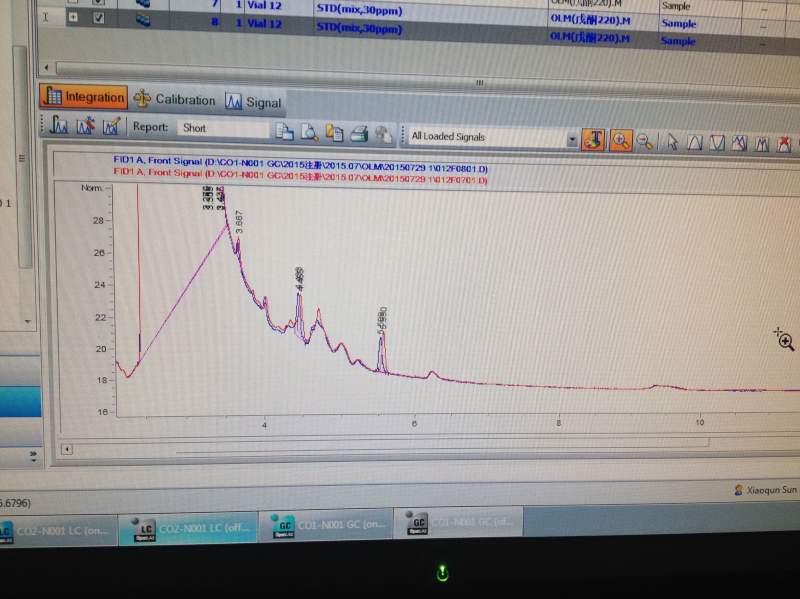Click the chromatogram scroll left arrow button
800x599 pixels.
pos(67,450)
